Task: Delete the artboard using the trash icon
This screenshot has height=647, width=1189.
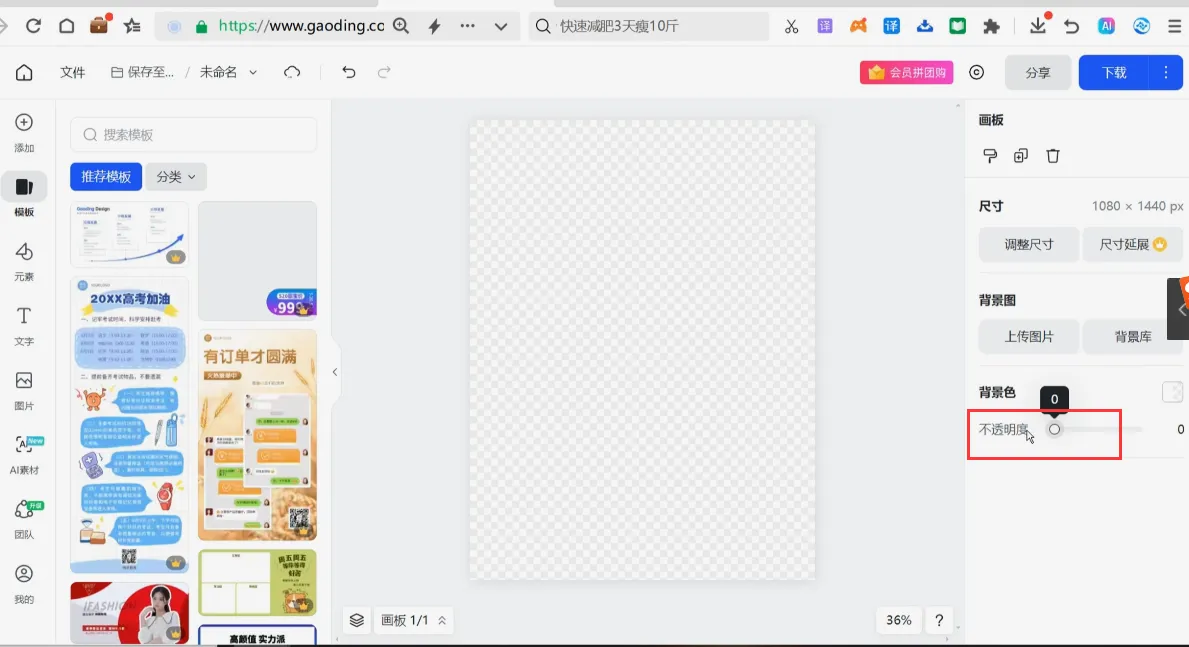Action: (1053, 156)
